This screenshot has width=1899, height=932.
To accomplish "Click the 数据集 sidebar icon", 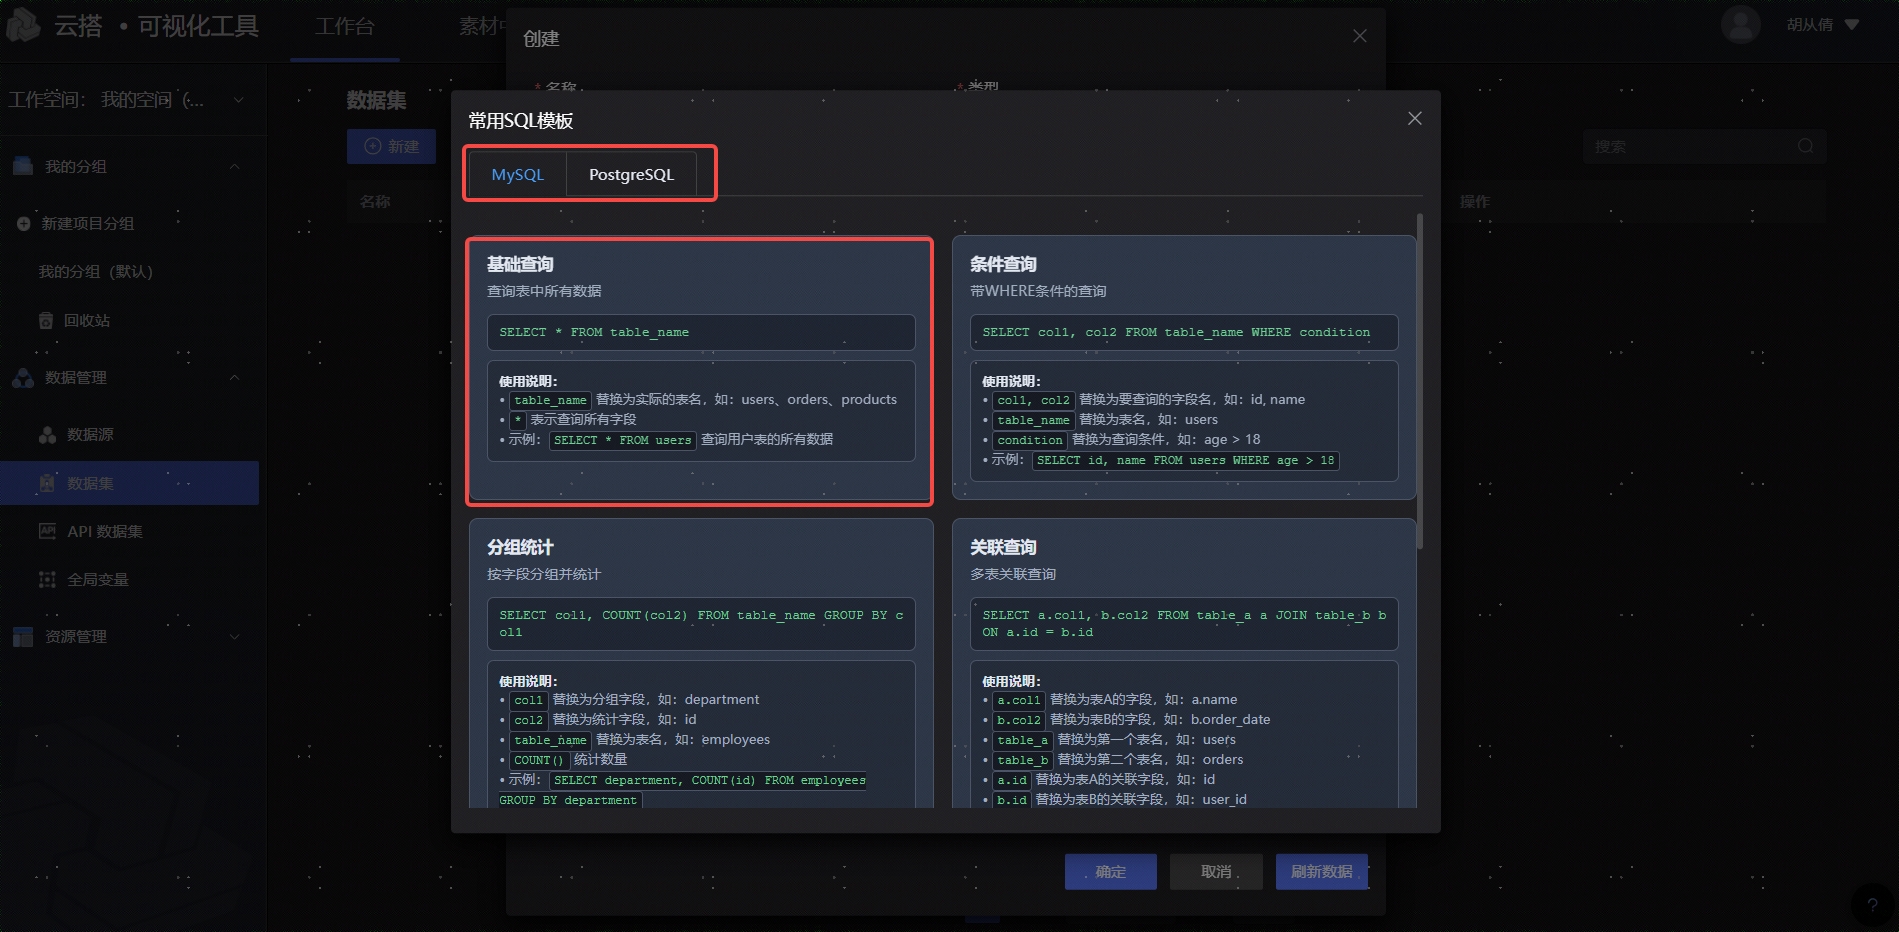I will (47, 484).
